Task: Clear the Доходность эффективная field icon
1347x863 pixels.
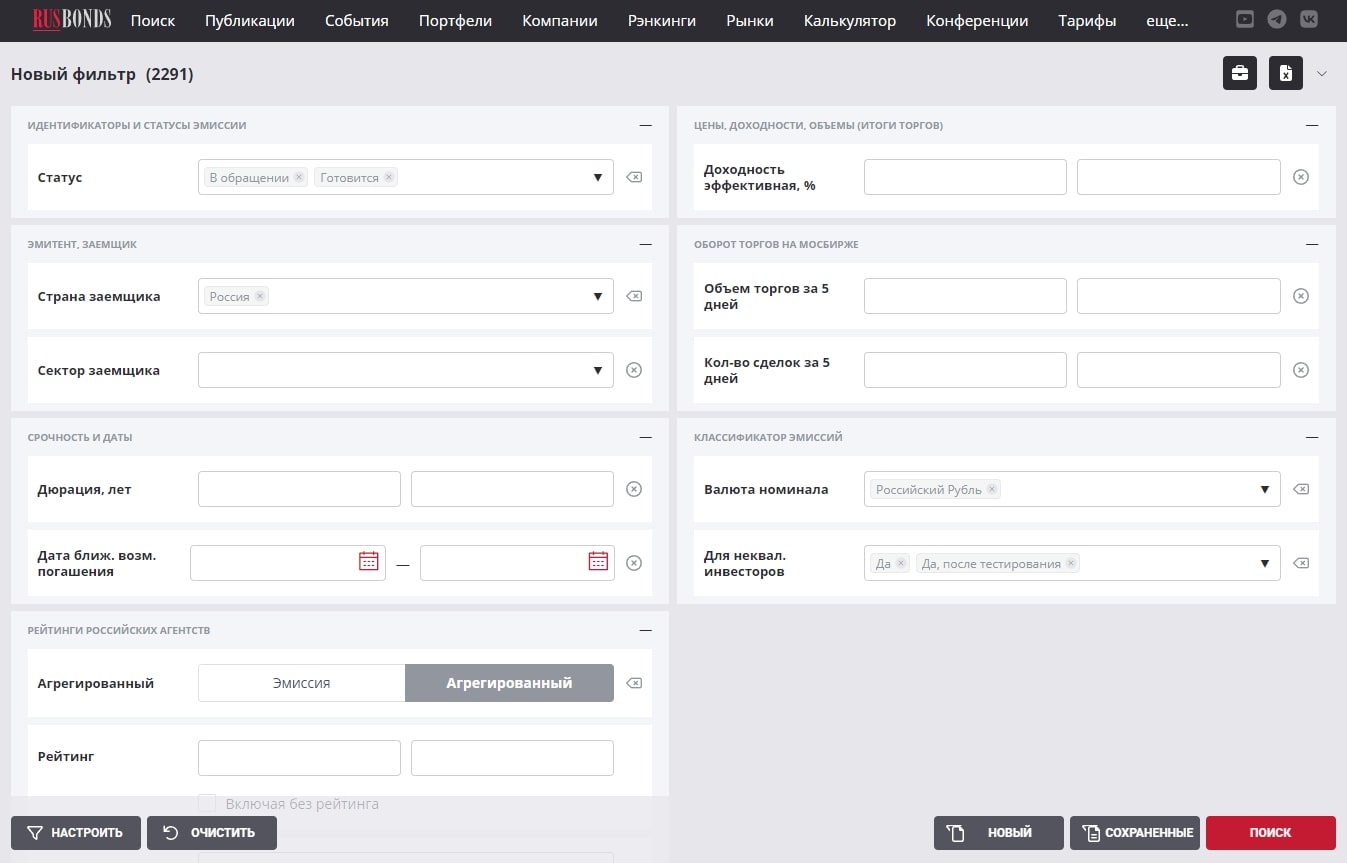Action: [x=1301, y=177]
